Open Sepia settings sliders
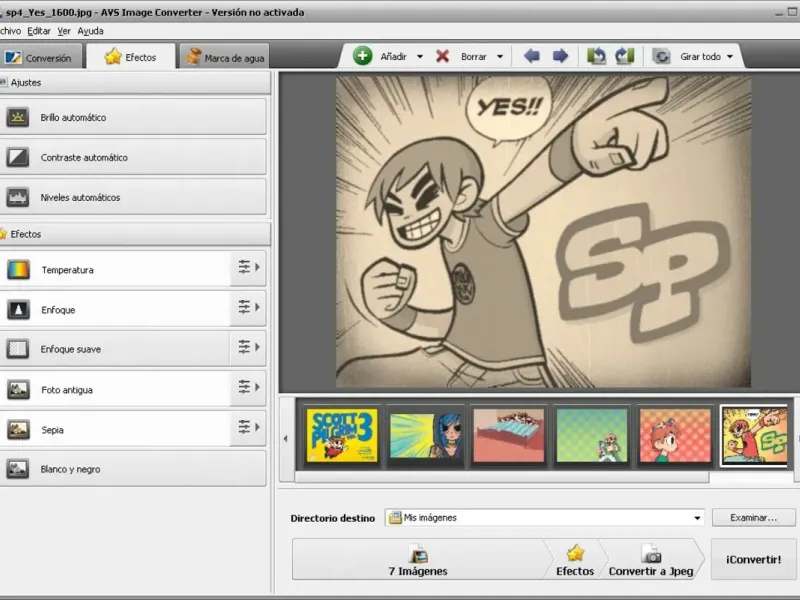The image size is (800, 600). tap(248, 427)
